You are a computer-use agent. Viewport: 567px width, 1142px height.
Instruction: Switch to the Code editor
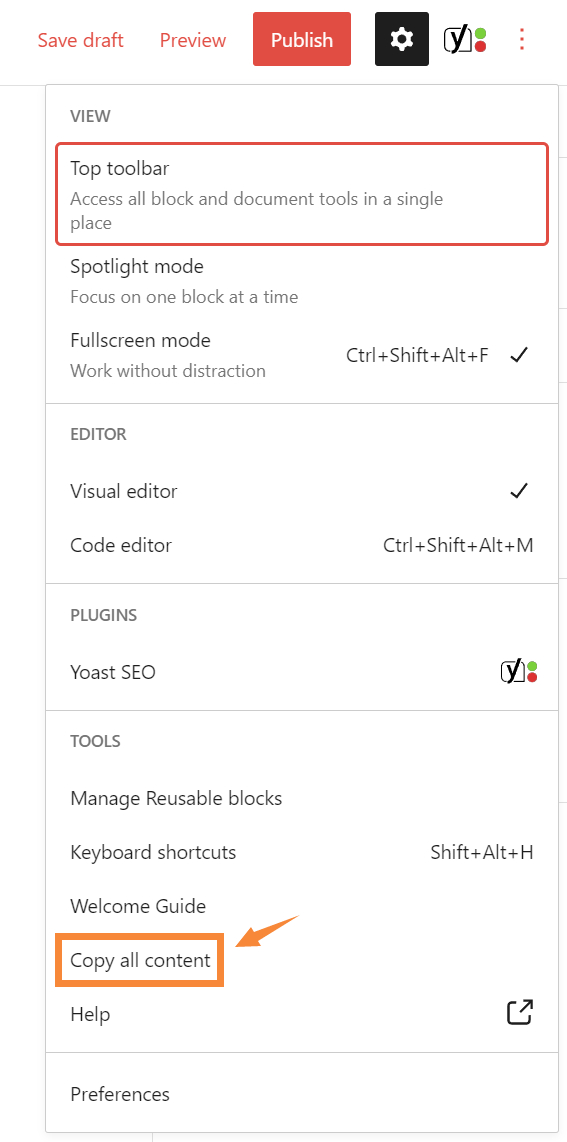point(302,545)
